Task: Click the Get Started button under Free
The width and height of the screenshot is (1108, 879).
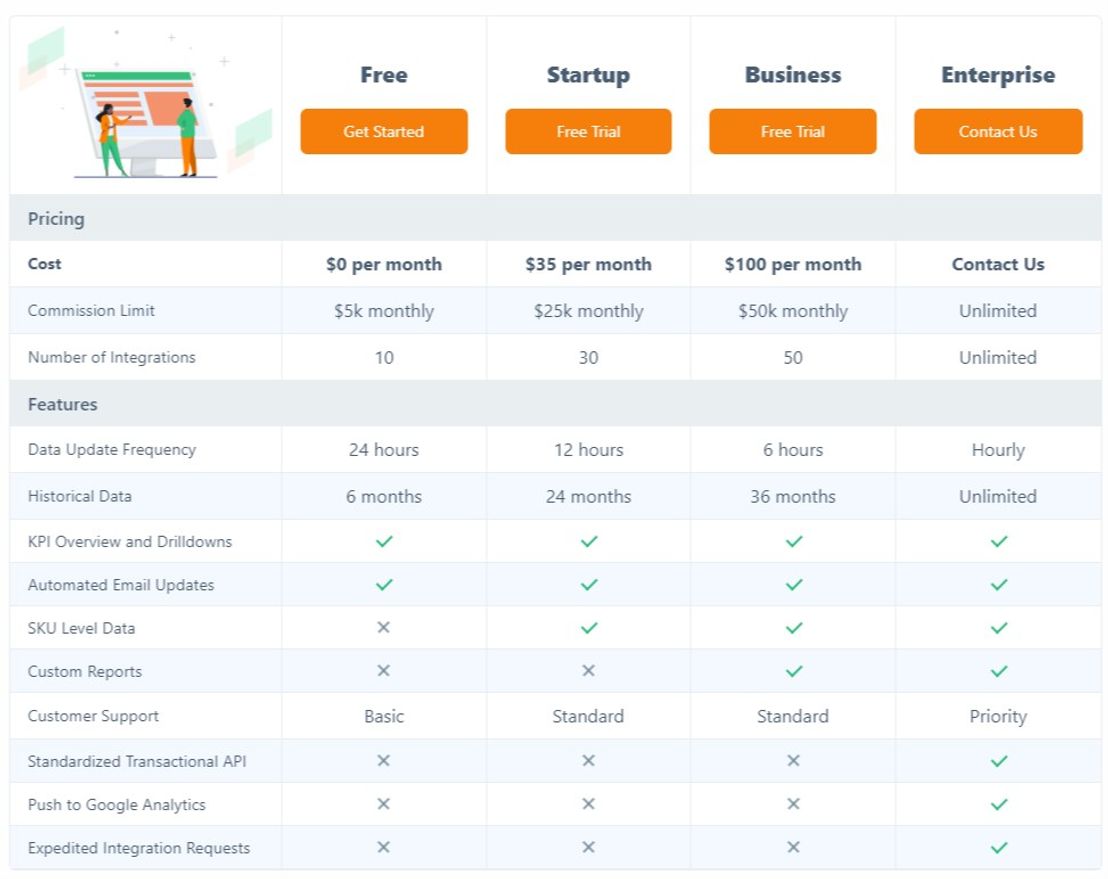Action: [x=384, y=131]
